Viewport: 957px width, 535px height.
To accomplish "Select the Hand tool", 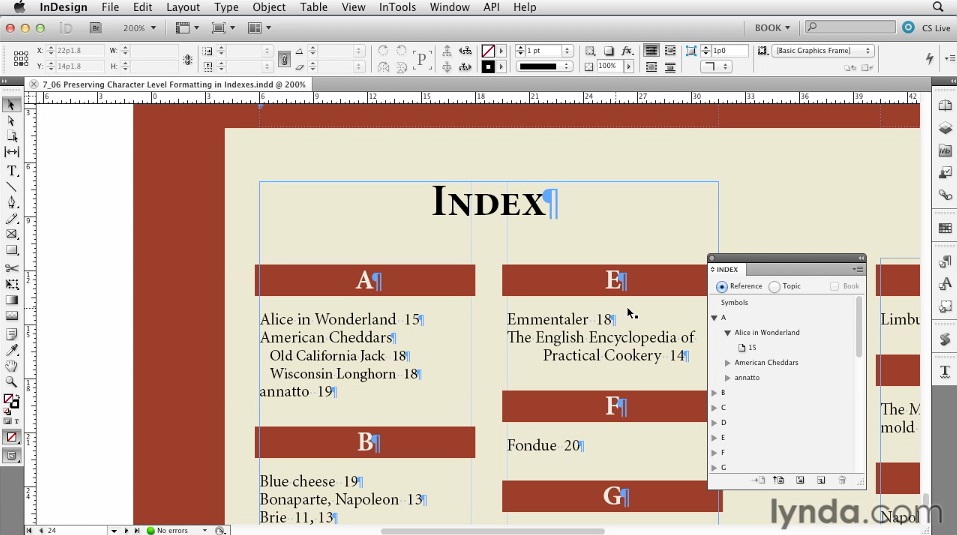I will (11, 366).
